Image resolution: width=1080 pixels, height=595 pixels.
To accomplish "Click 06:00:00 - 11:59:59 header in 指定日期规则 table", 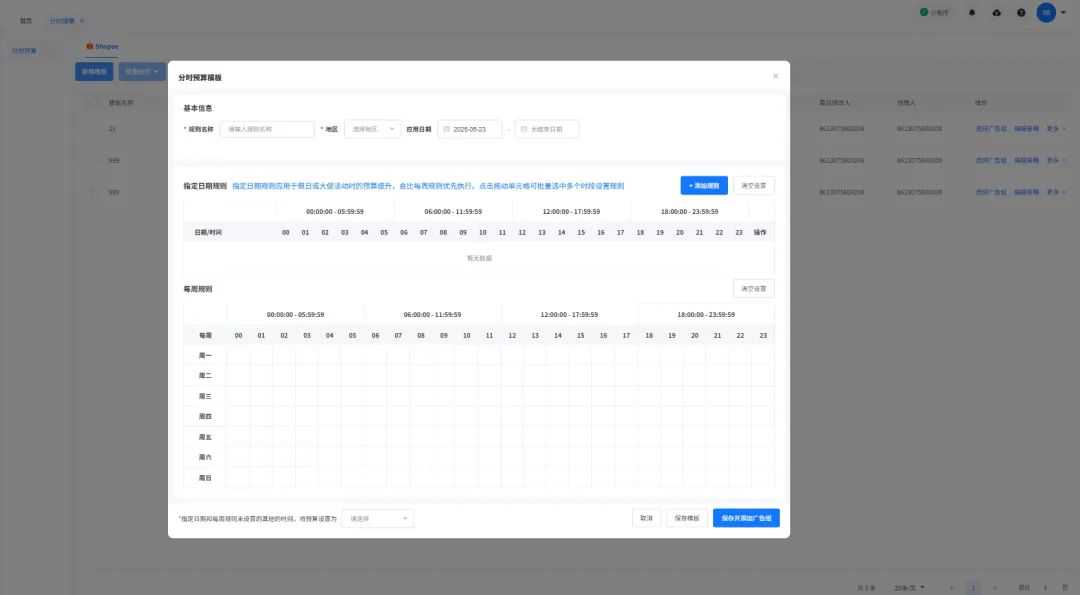I will pyautogui.click(x=453, y=211).
